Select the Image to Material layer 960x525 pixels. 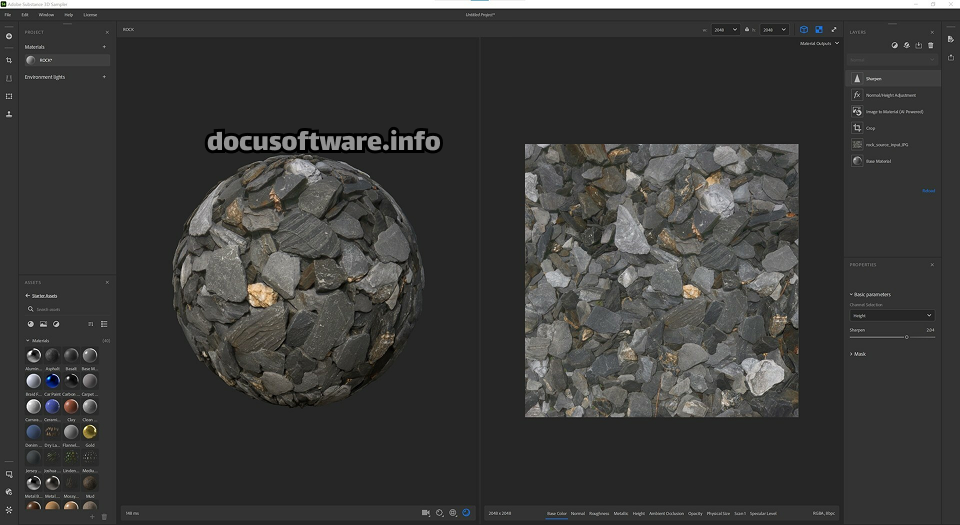[x=893, y=111]
